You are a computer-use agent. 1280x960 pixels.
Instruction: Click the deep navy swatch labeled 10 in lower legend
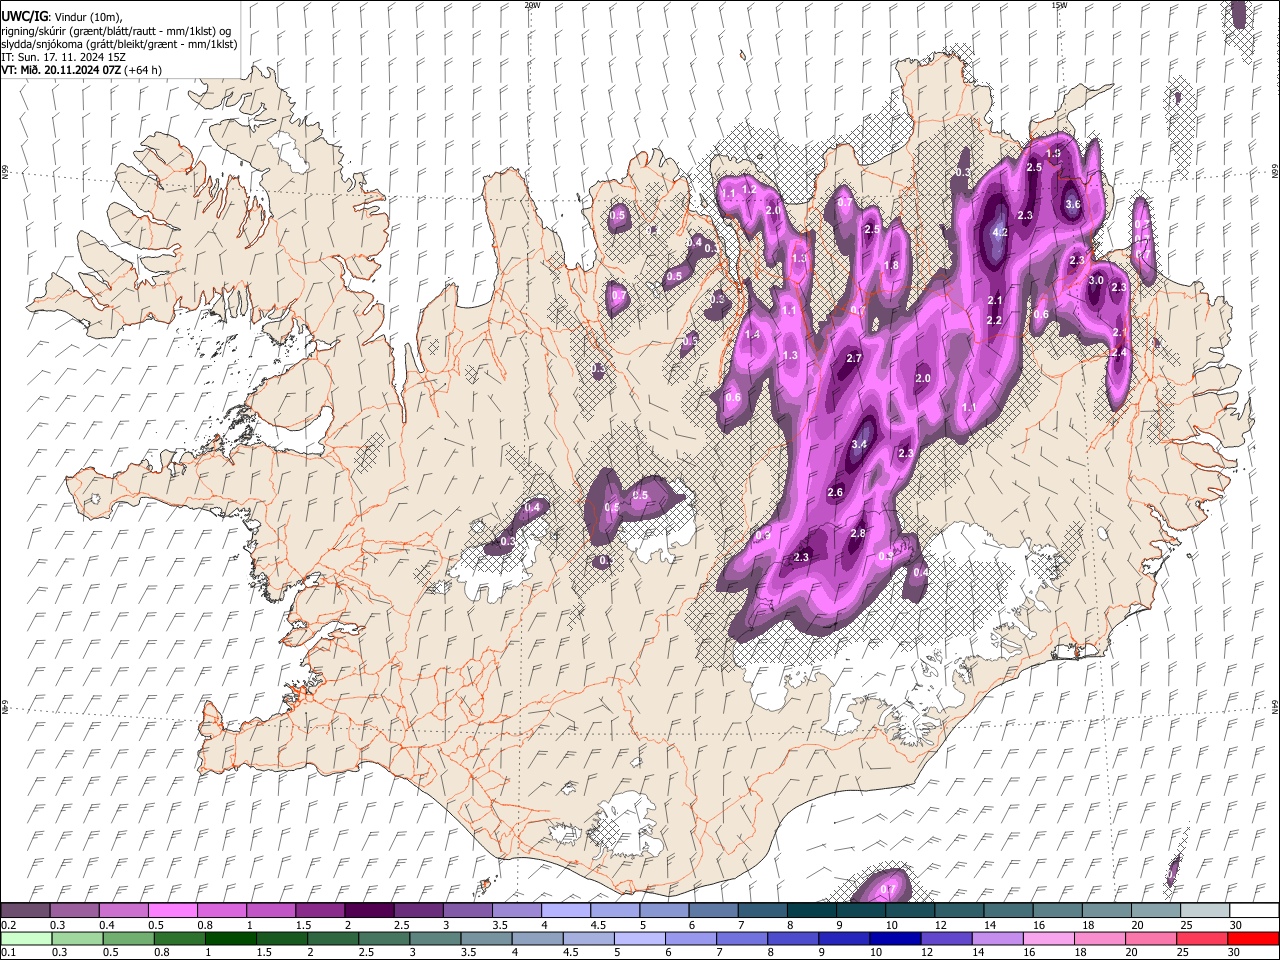point(895,939)
